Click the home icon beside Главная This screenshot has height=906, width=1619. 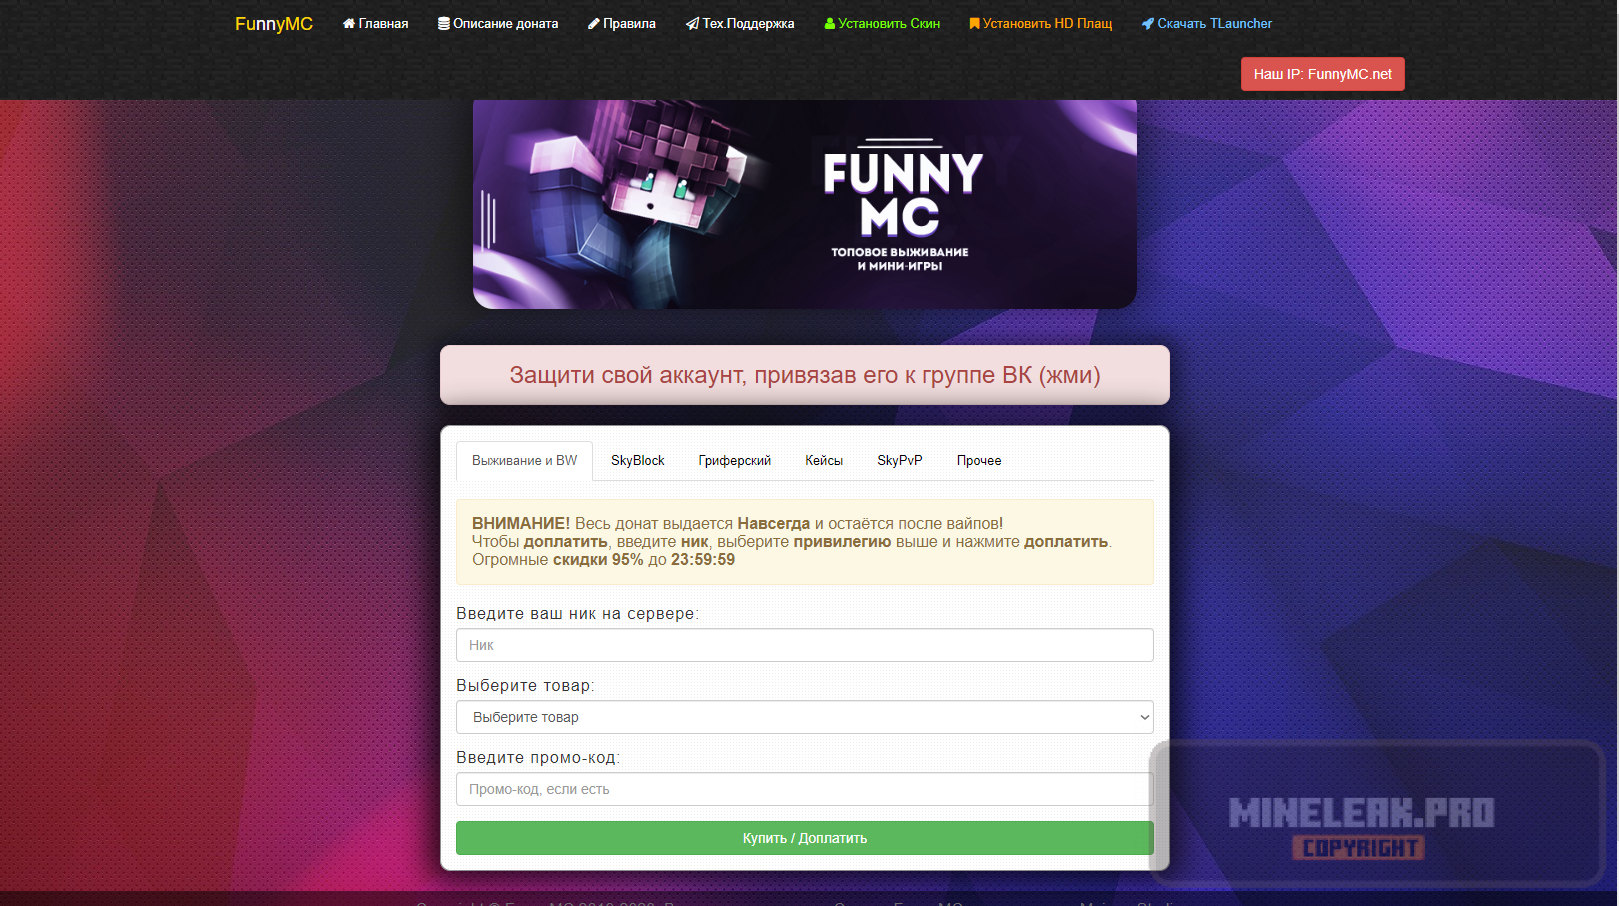[349, 23]
